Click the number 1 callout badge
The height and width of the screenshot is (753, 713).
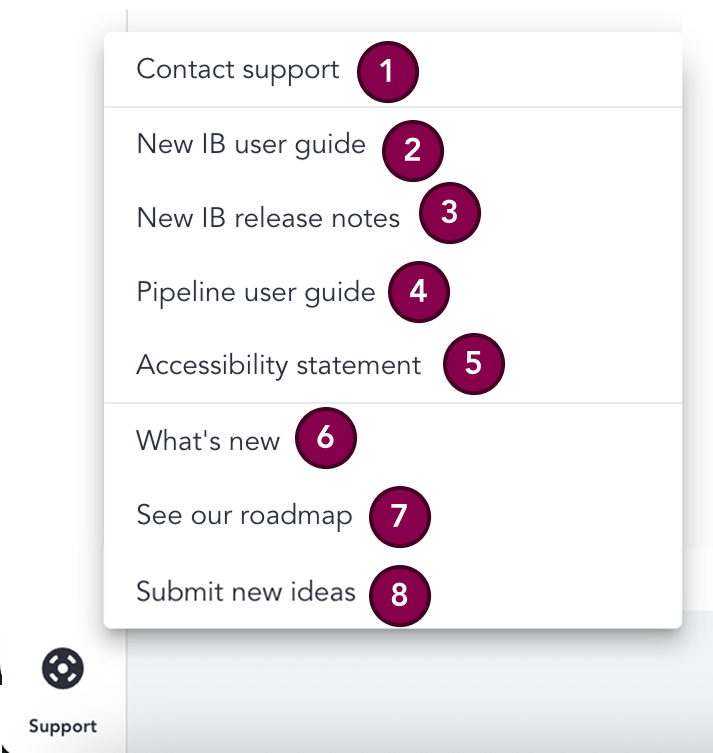pyautogui.click(x=387, y=72)
